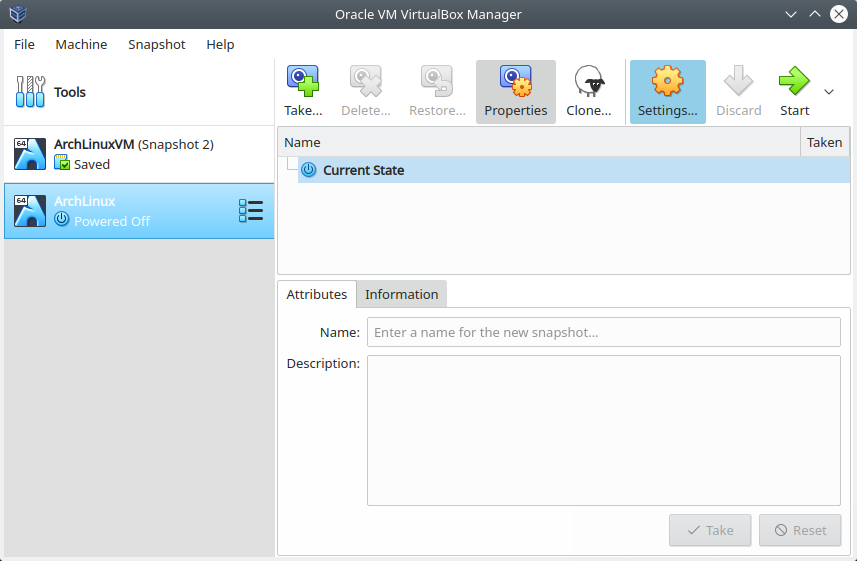Switch to the Information tab

pos(402,294)
